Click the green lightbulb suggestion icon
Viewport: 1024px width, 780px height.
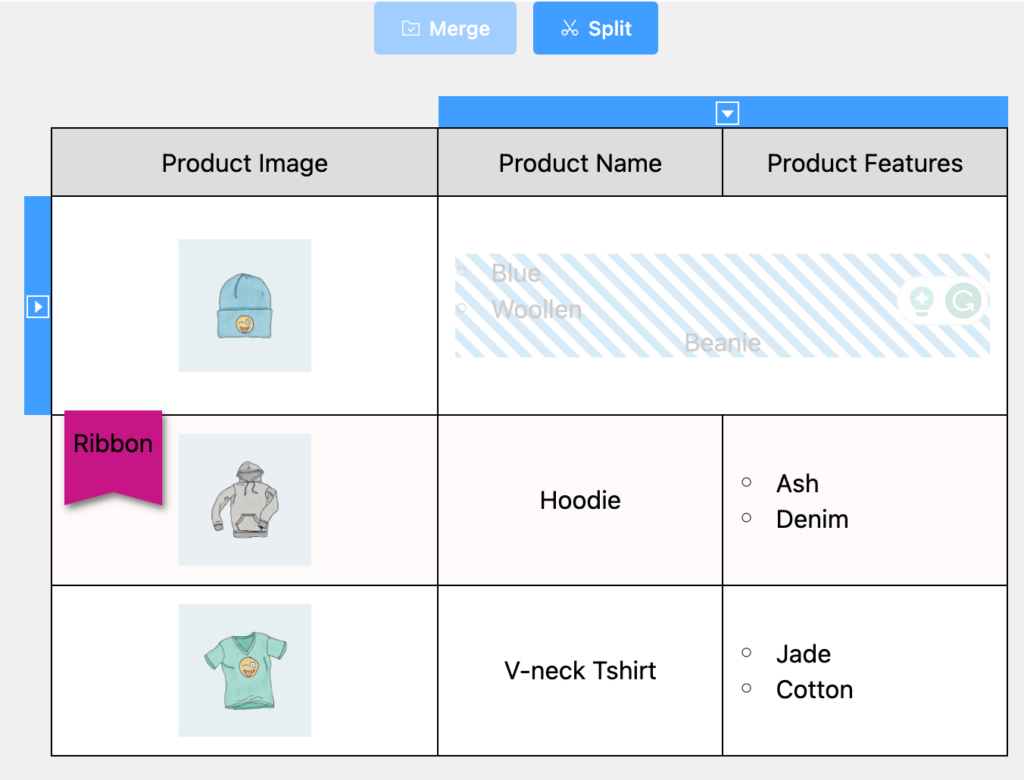click(x=921, y=301)
